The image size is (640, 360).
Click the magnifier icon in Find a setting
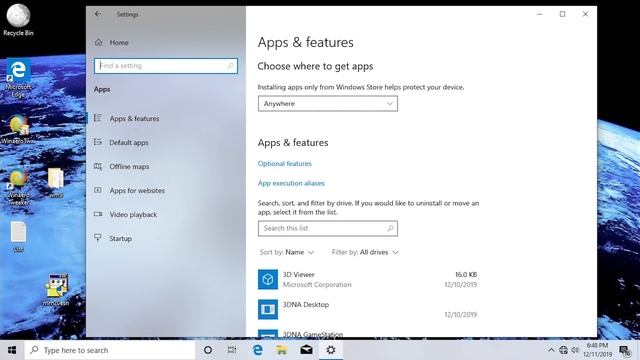(230, 66)
